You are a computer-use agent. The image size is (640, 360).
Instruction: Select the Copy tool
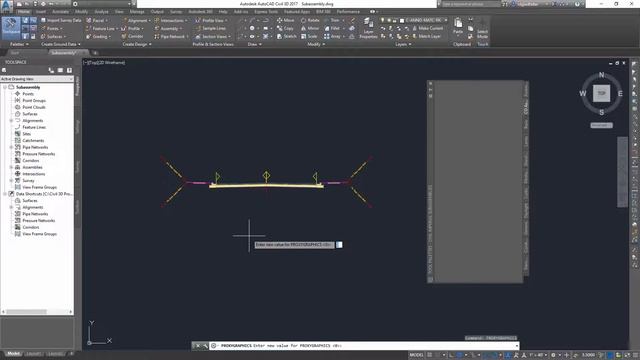(x=285, y=28)
